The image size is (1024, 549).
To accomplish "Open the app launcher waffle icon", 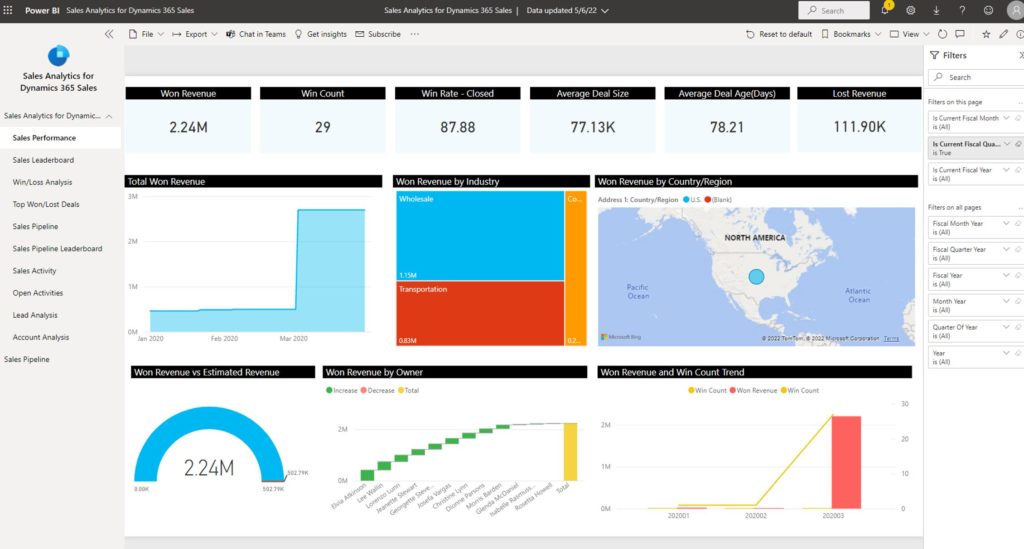I will point(8,10).
